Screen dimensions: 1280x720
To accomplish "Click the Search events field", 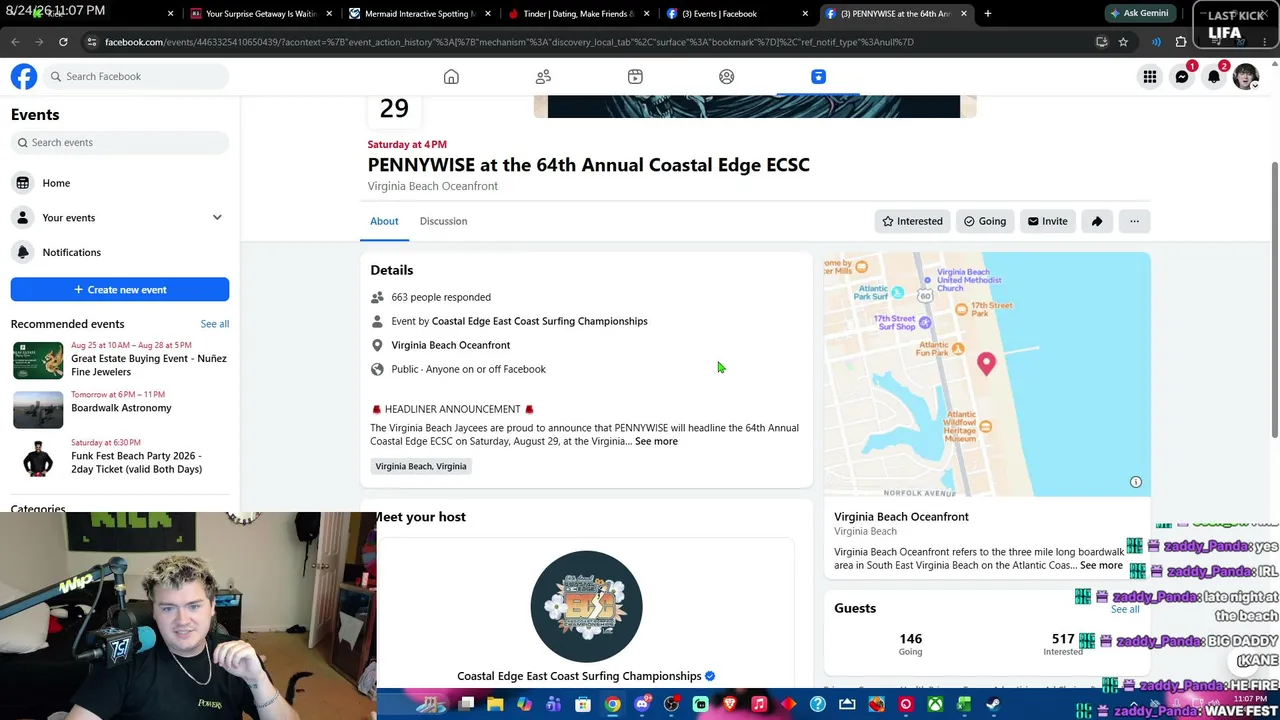I will (x=120, y=142).
